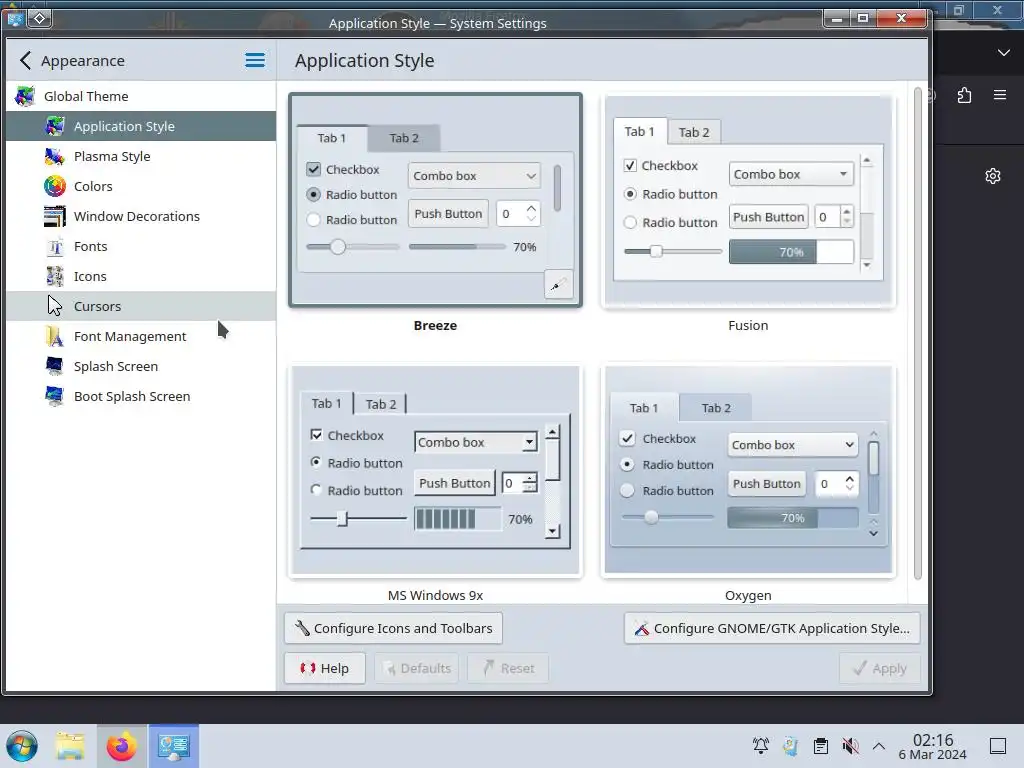The height and width of the screenshot is (768, 1024).
Task: Select the second Radio button in Breeze preview
Action: [313, 220]
